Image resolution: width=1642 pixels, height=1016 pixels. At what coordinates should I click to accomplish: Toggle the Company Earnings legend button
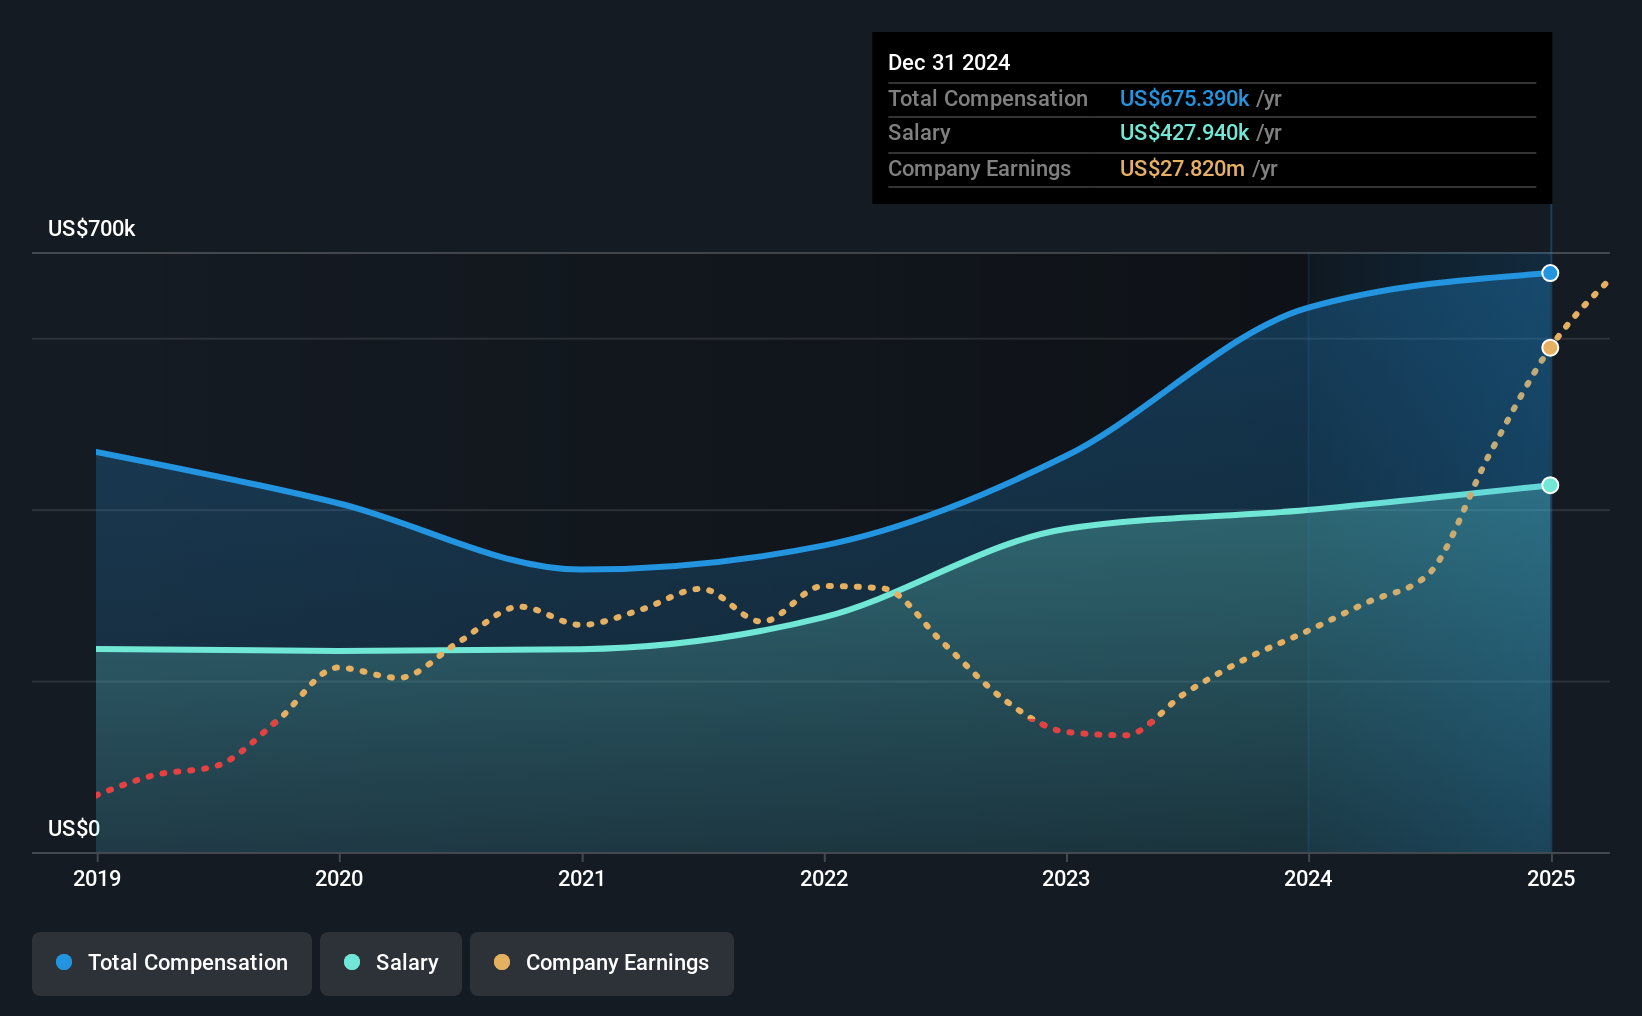coord(602,963)
